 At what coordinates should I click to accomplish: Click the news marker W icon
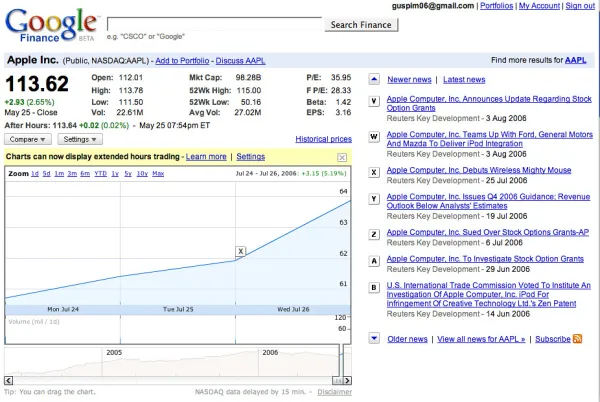point(374,137)
